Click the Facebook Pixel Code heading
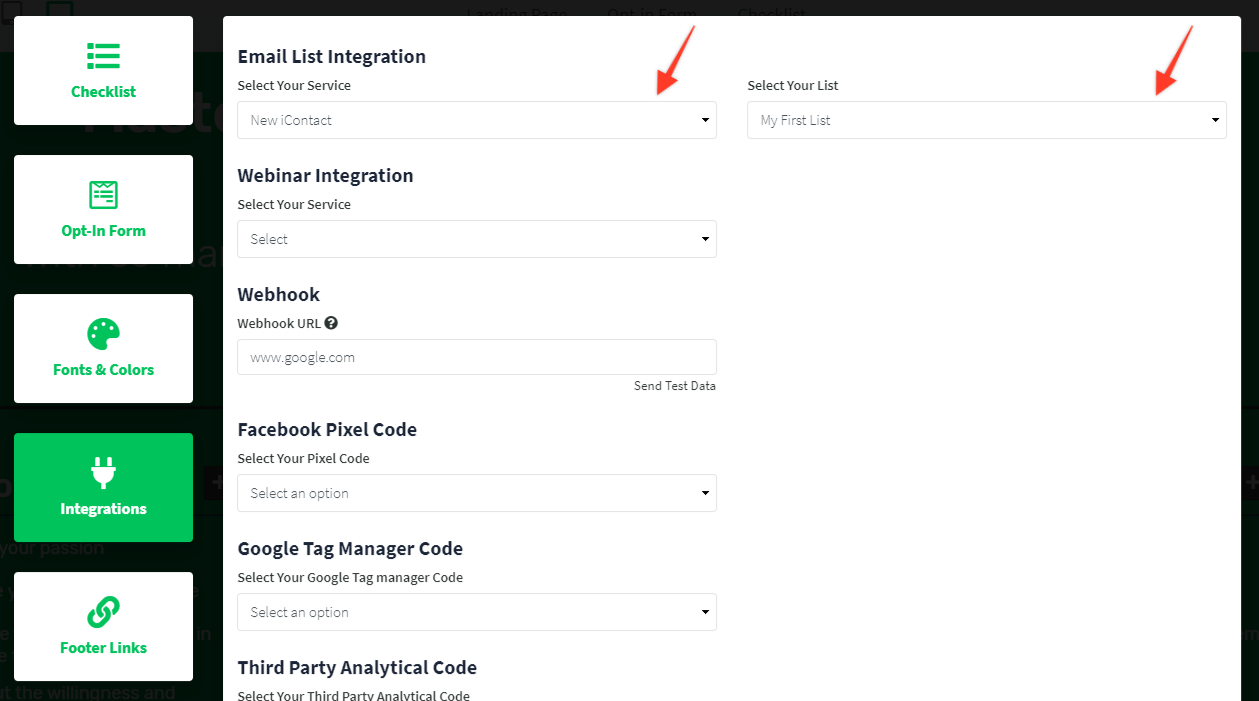This screenshot has width=1259, height=701. tap(327, 430)
